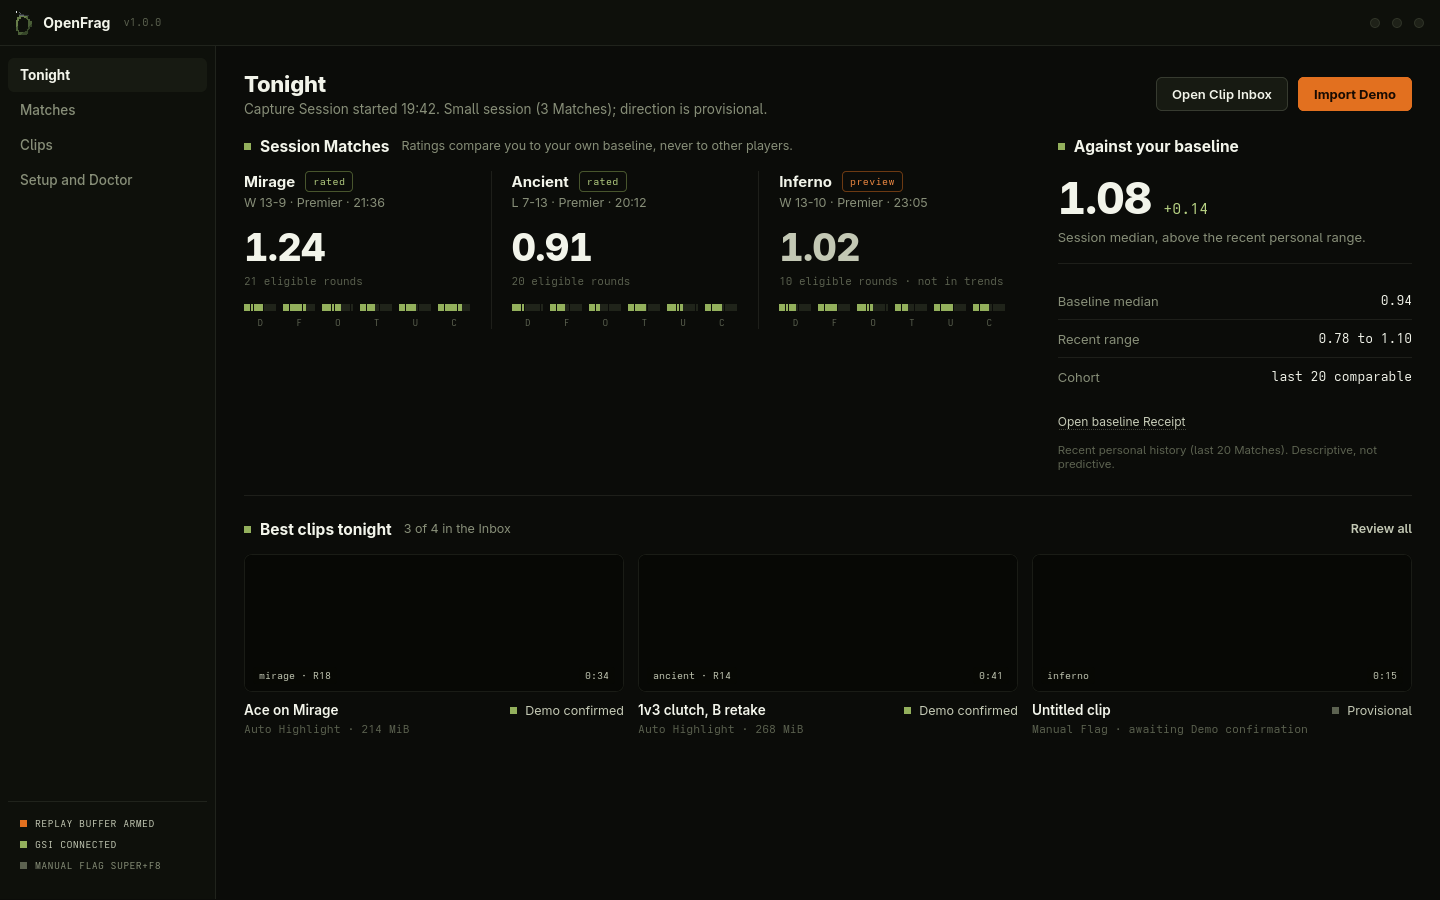Click the Untitled clip title
The width and height of the screenshot is (1440, 900).
pos(1071,710)
